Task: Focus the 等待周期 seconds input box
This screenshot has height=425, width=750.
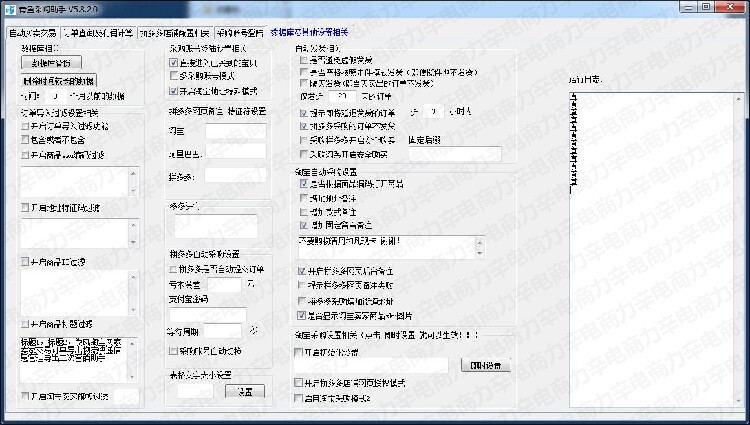Action: pyautogui.click(x=224, y=330)
